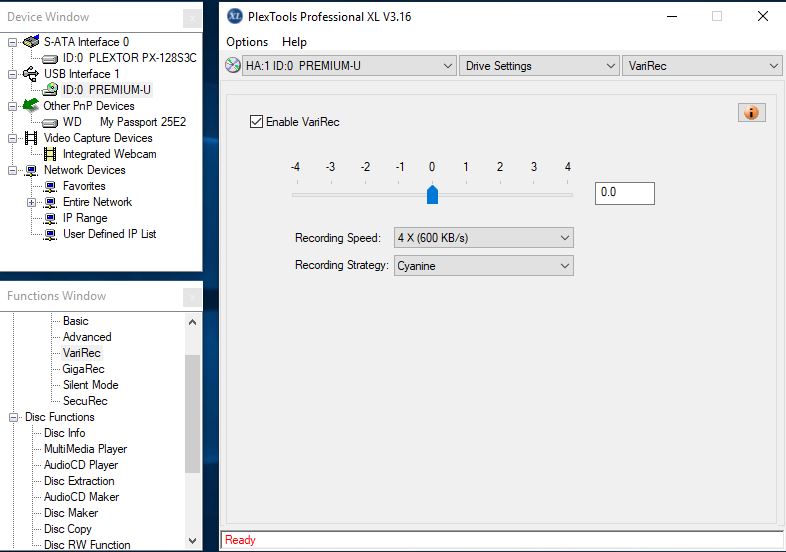Expand the Entire Network node

[x=32, y=203]
